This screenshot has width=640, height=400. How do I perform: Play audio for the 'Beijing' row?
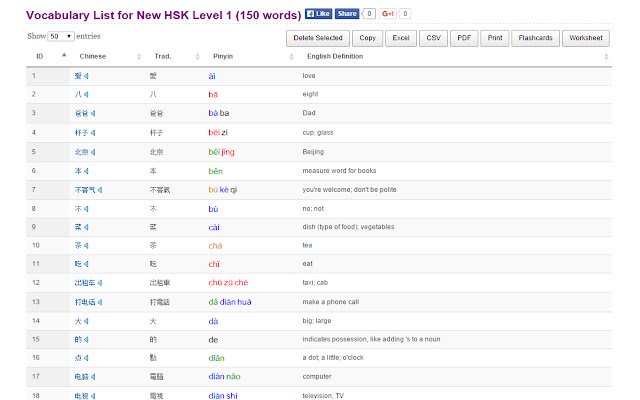pyautogui.click(x=93, y=152)
